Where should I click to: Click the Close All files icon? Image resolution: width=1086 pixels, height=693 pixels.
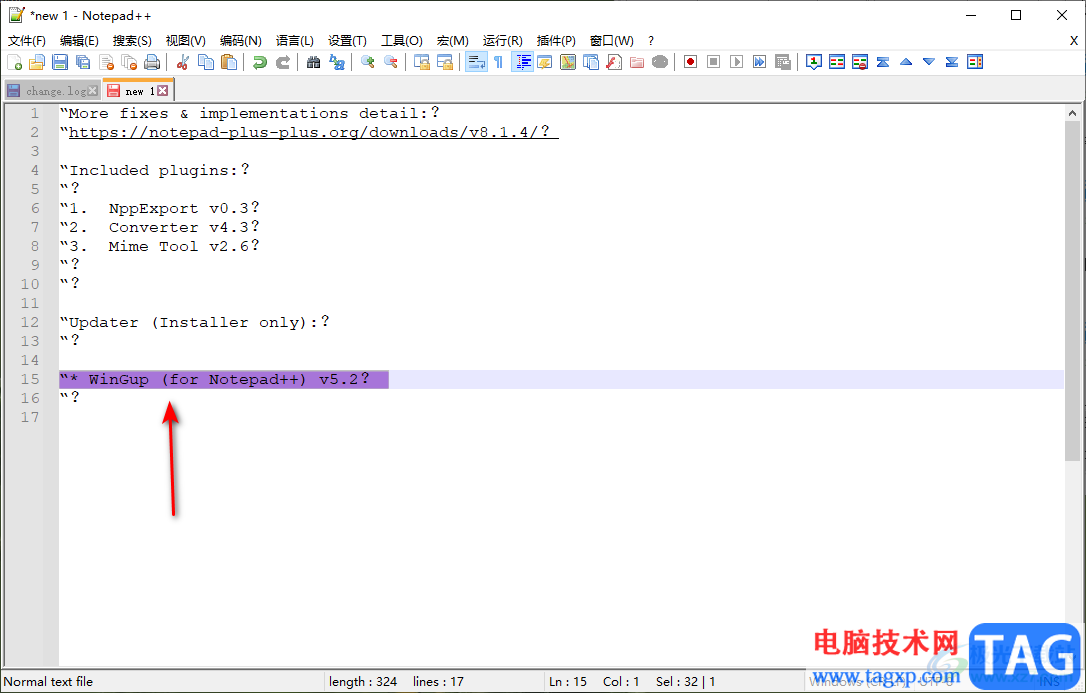(x=130, y=62)
